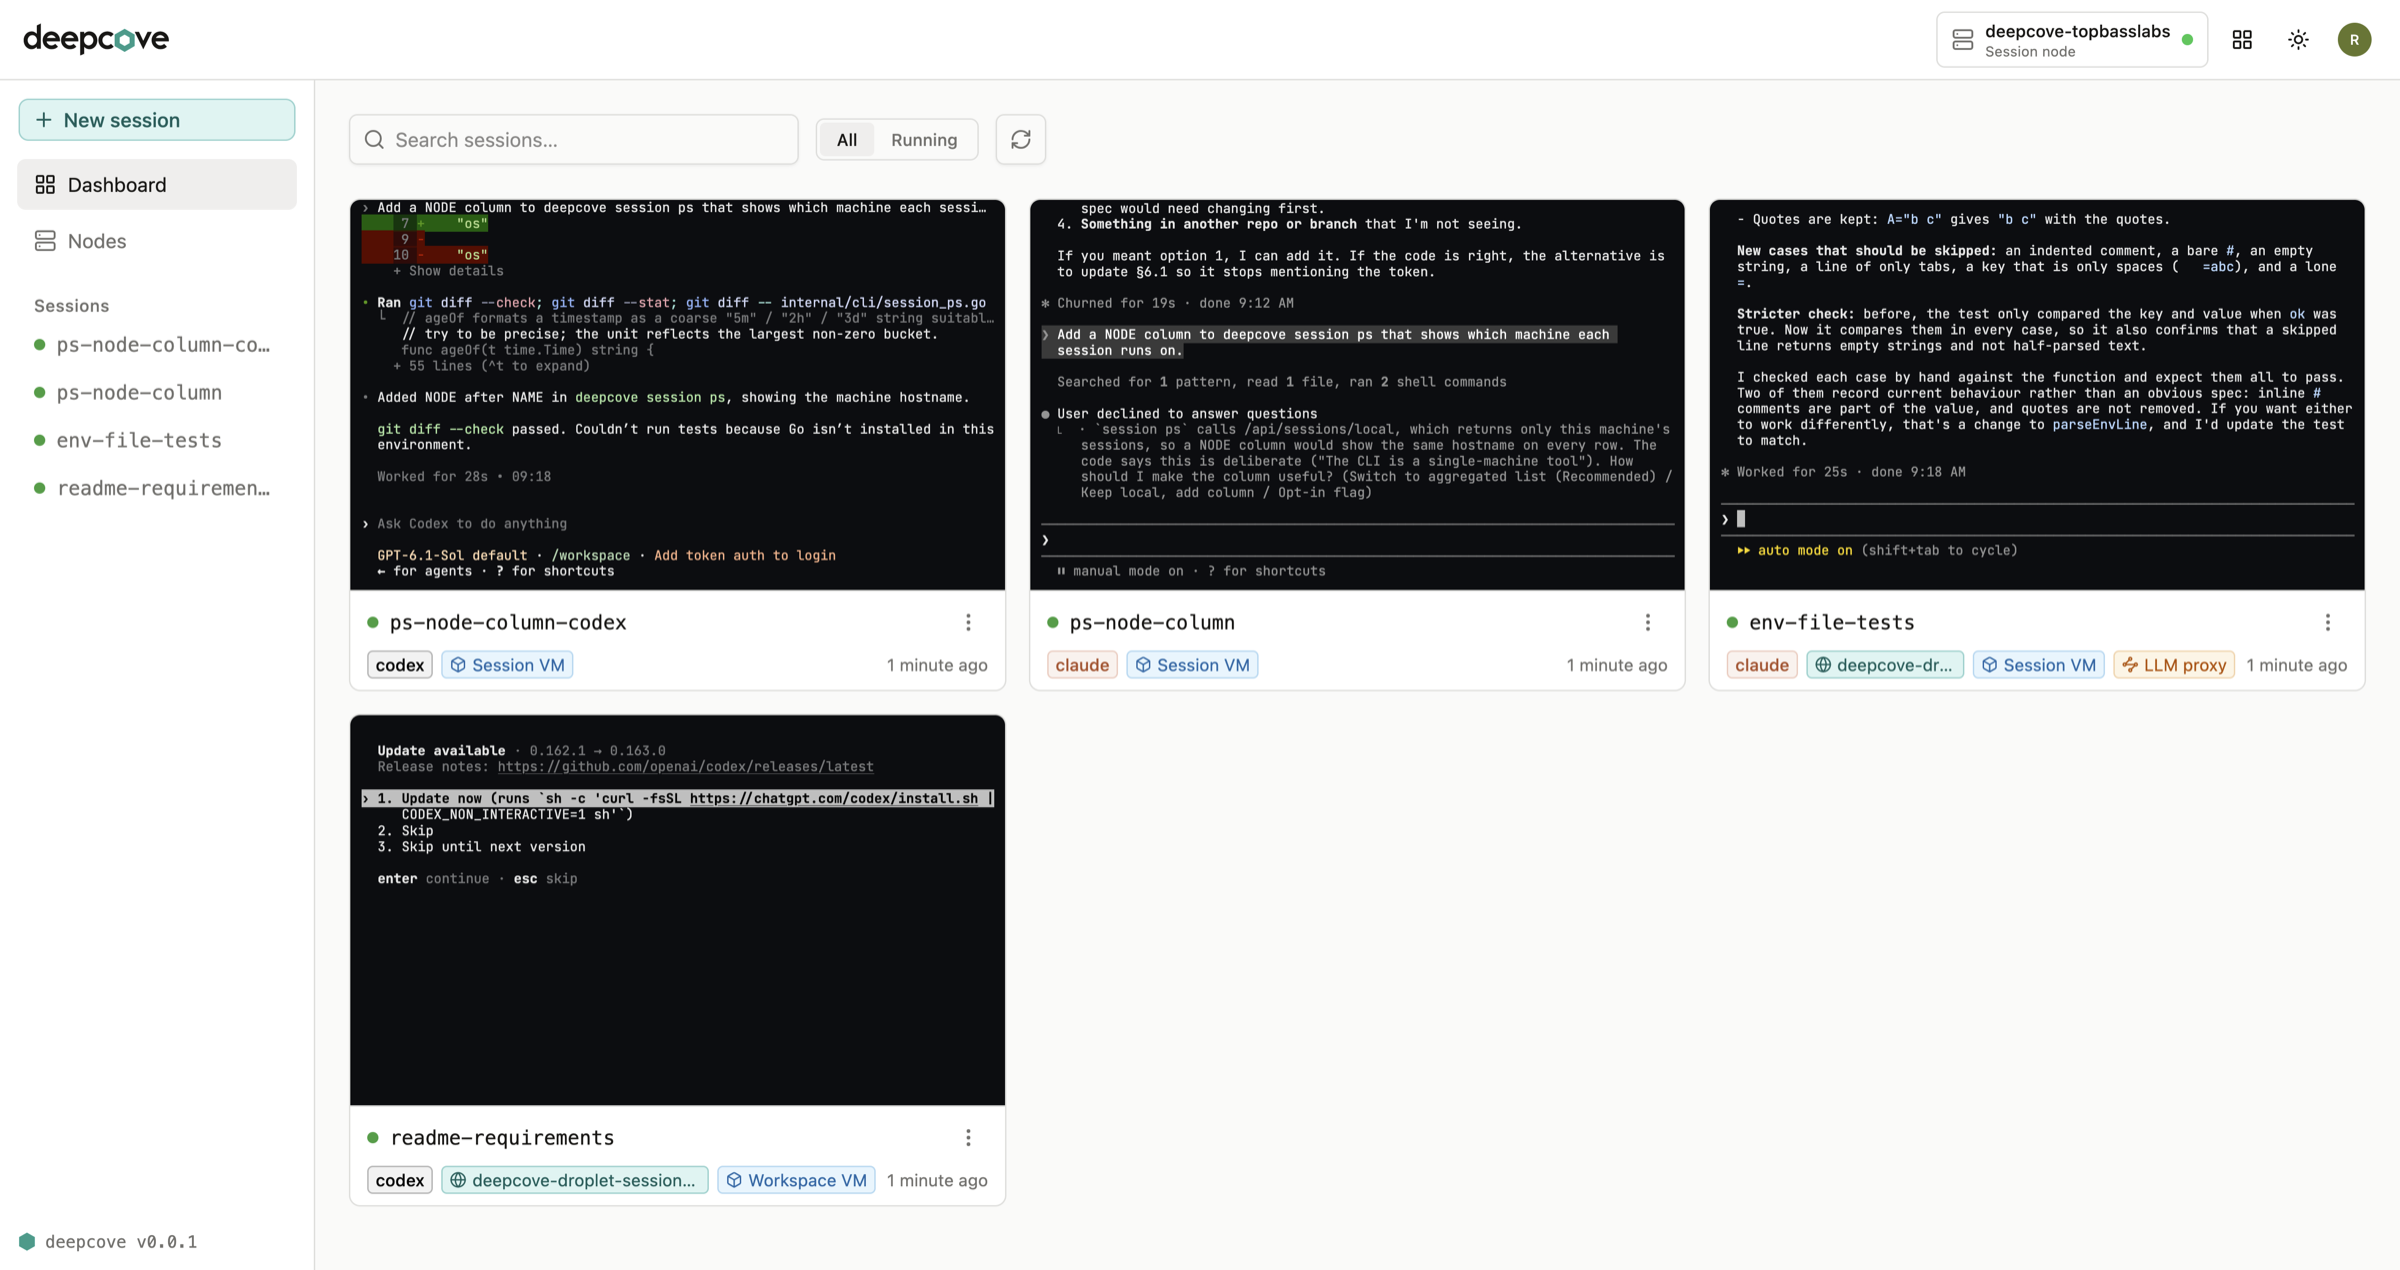Image resolution: width=2400 pixels, height=1270 pixels.
Task: Open env-file-tests in Sessions list
Action: pos(157,440)
